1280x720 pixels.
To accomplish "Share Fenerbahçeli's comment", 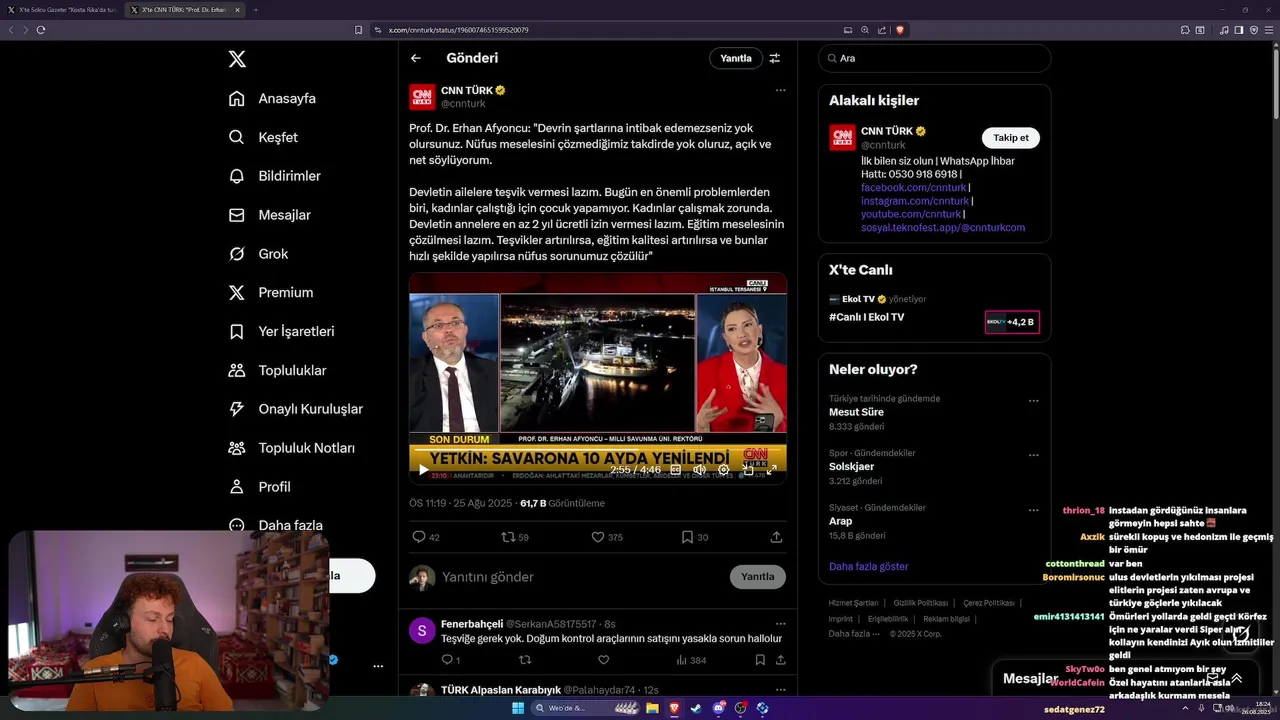I will coord(781,660).
